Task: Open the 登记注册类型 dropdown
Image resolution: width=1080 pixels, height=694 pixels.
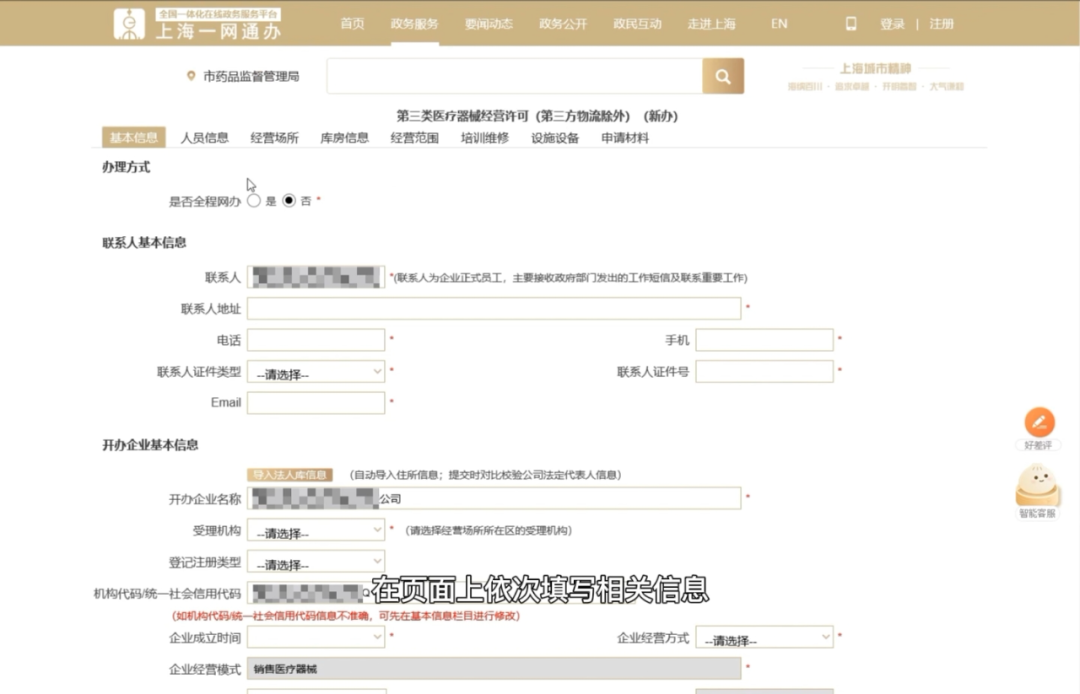Action: coord(316,562)
